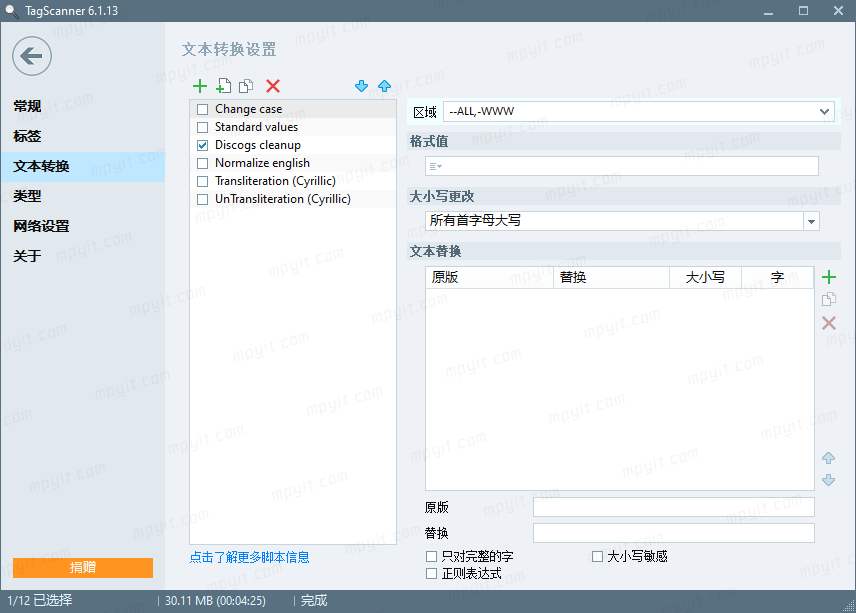Image resolution: width=856 pixels, height=613 pixels.
Task: Expand the 区域 dropdown arrow
Action: [x=824, y=112]
